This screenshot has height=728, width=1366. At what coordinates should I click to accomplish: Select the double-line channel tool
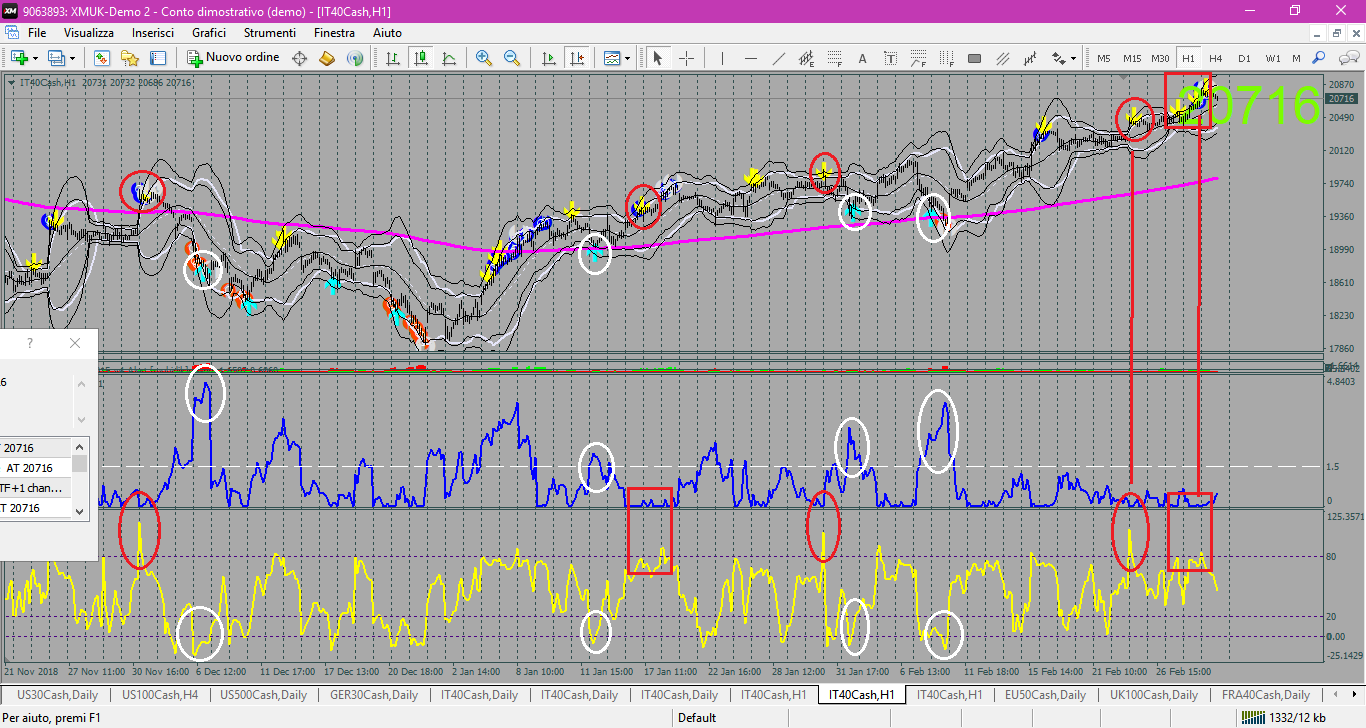(x=1002, y=58)
